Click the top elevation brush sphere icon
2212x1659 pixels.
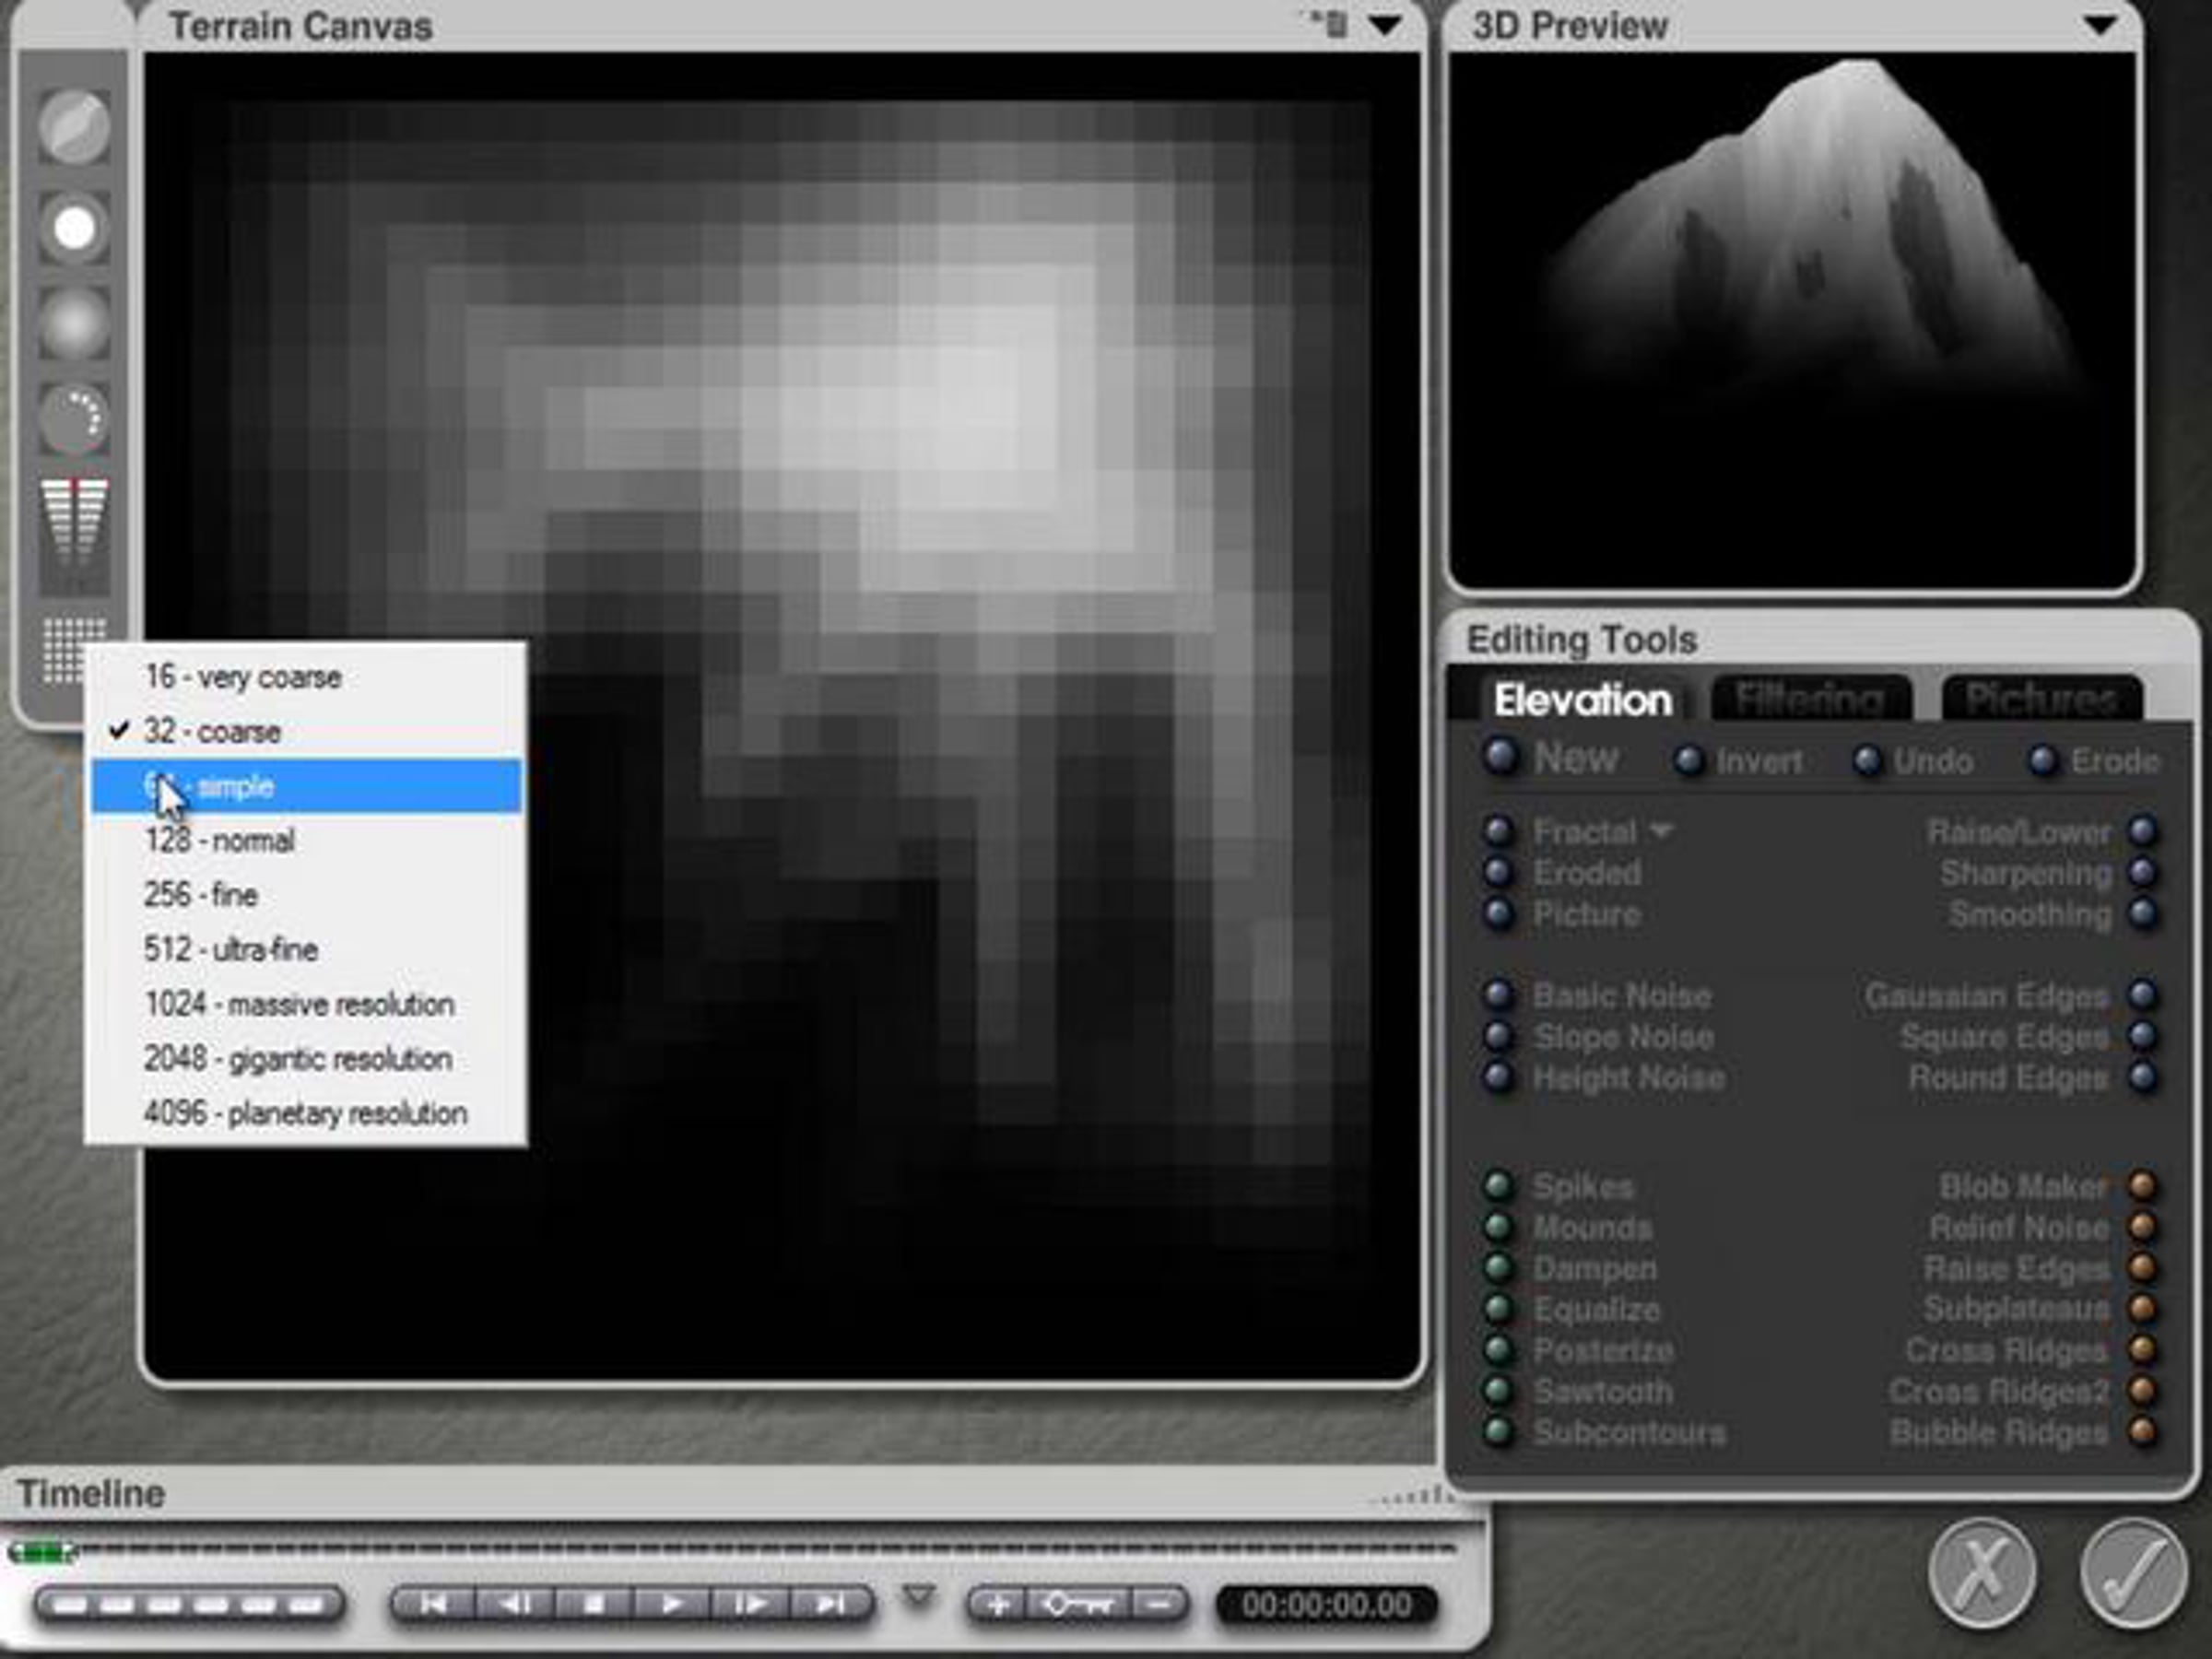click(x=74, y=127)
